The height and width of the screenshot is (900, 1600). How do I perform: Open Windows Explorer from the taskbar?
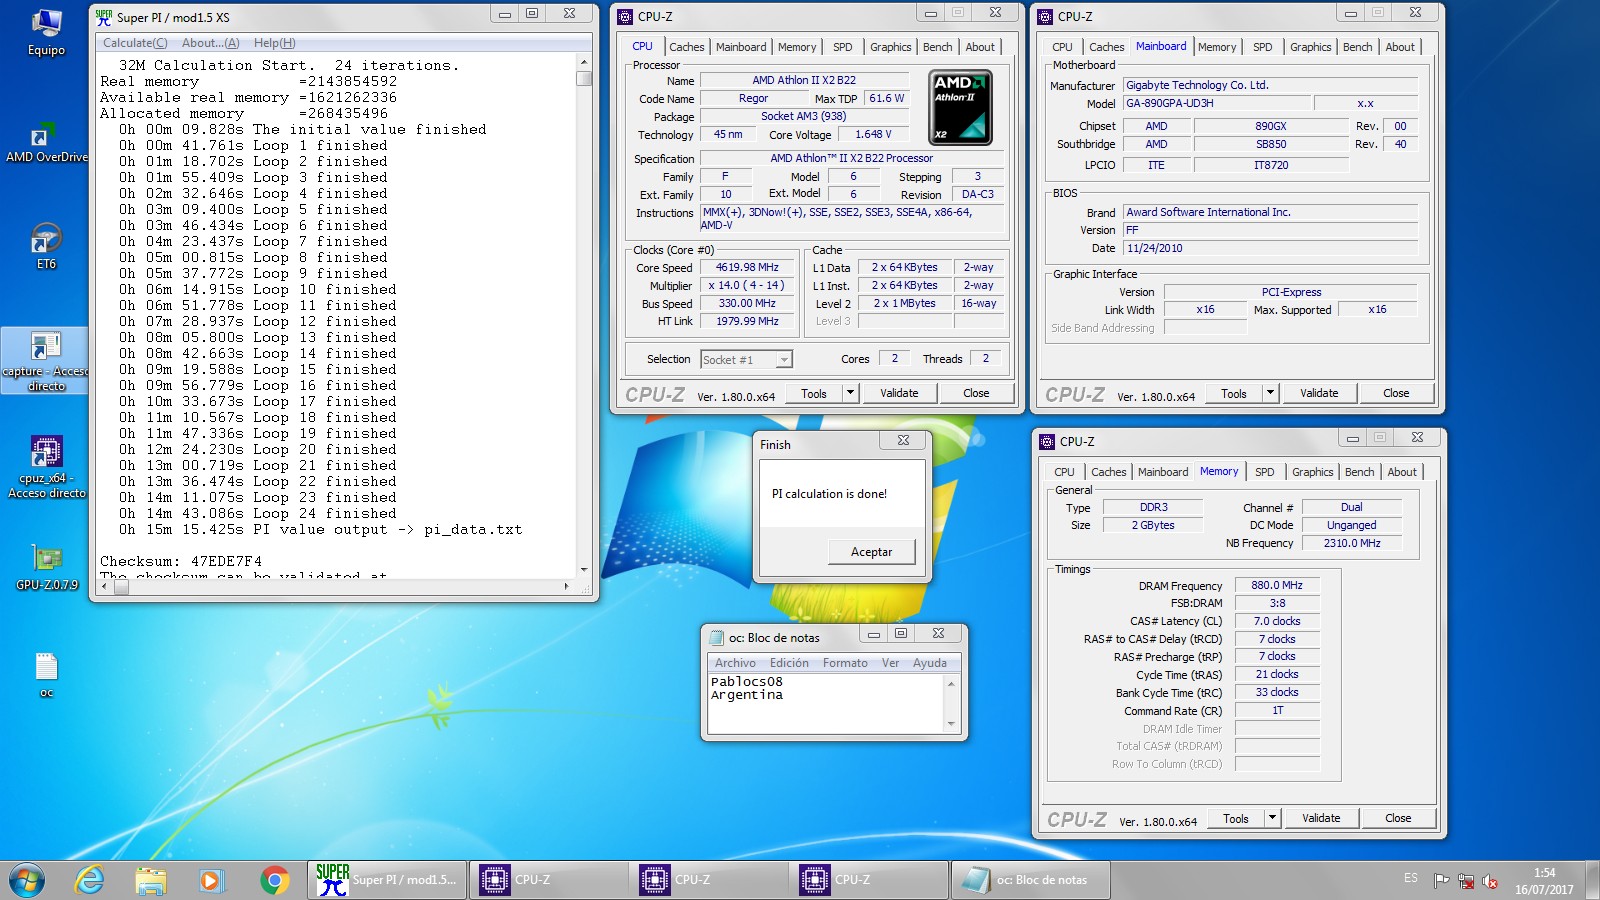pyautogui.click(x=151, y=880)
